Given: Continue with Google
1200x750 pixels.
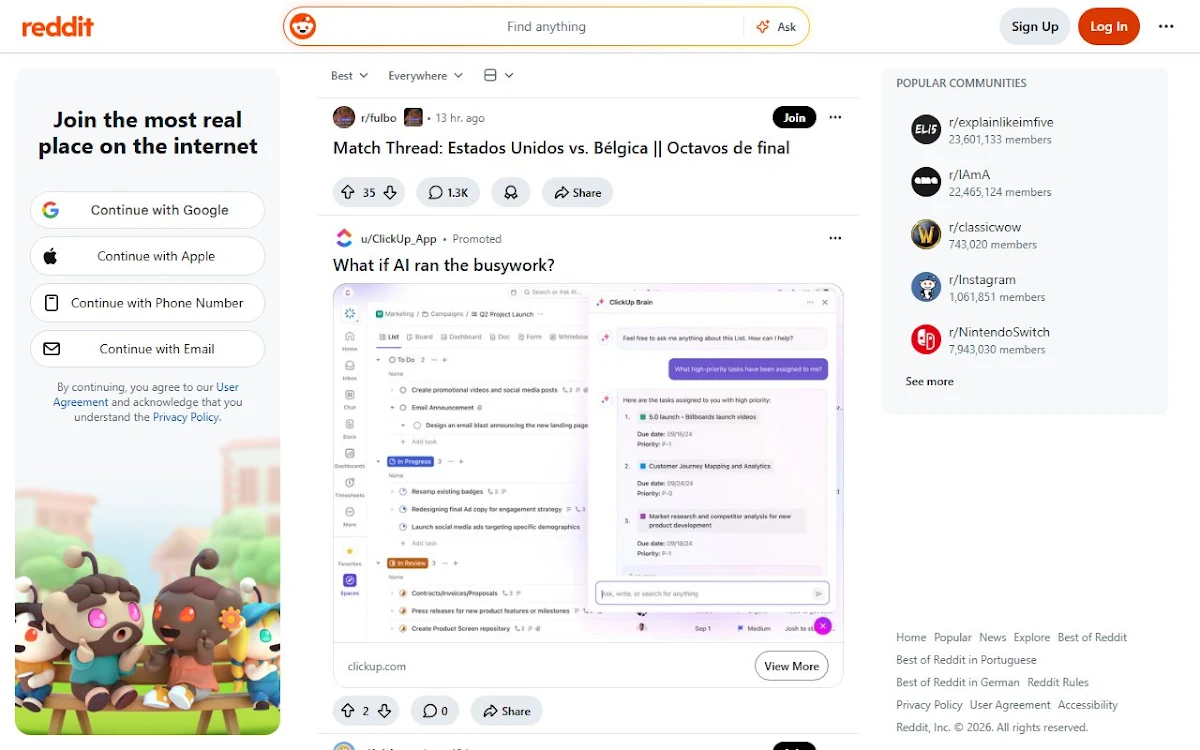Looking at the screenshot, I should tap(148, 210).
